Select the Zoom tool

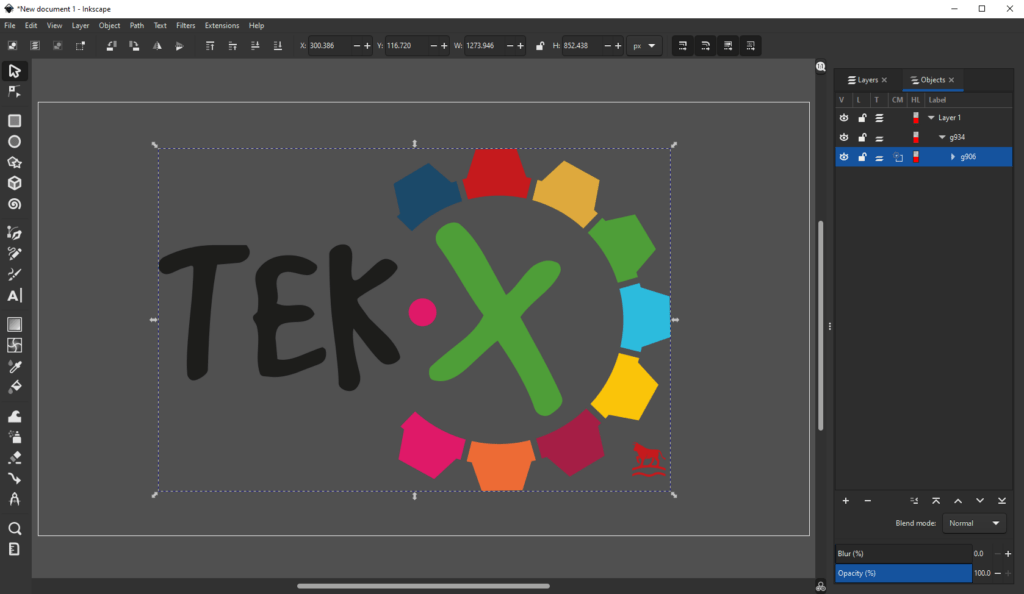pyautogui.click(x=14, y=528)
